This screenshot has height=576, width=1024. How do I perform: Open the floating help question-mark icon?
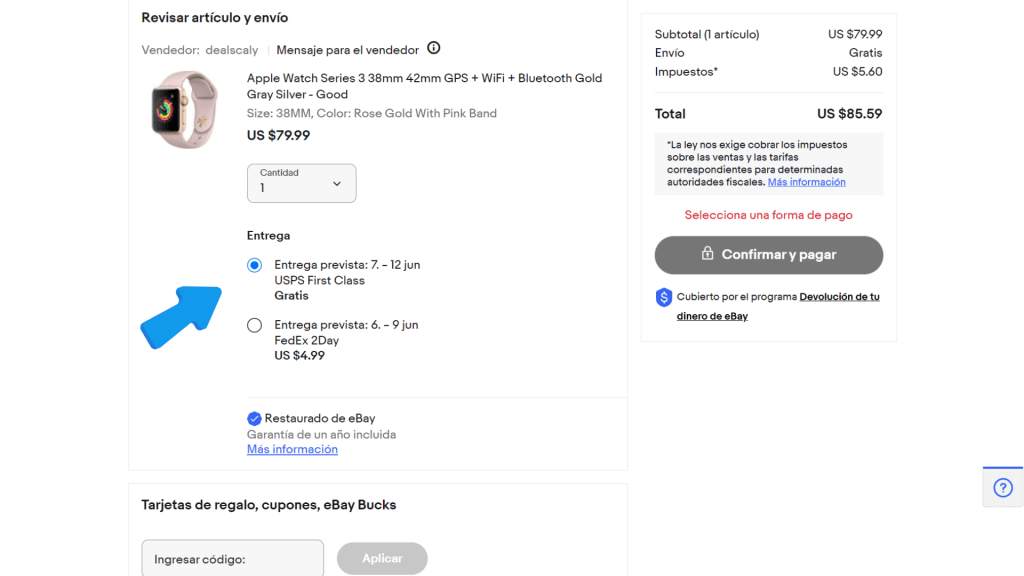pos(1003,488)
